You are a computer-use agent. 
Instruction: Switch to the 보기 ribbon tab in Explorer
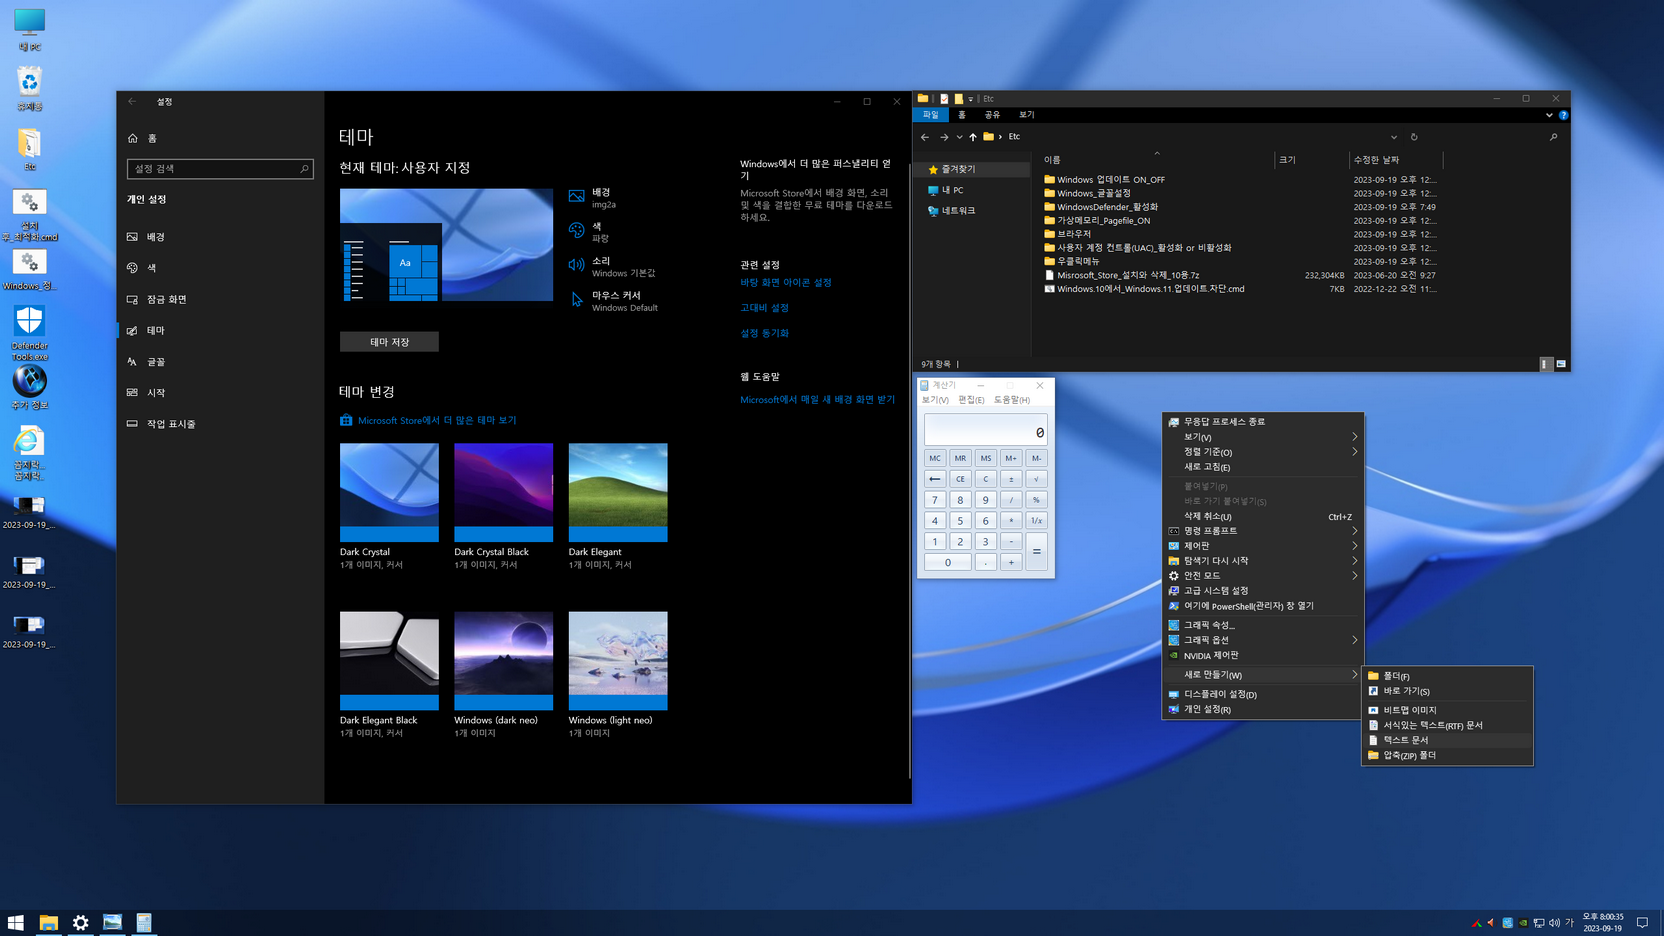1027,115
